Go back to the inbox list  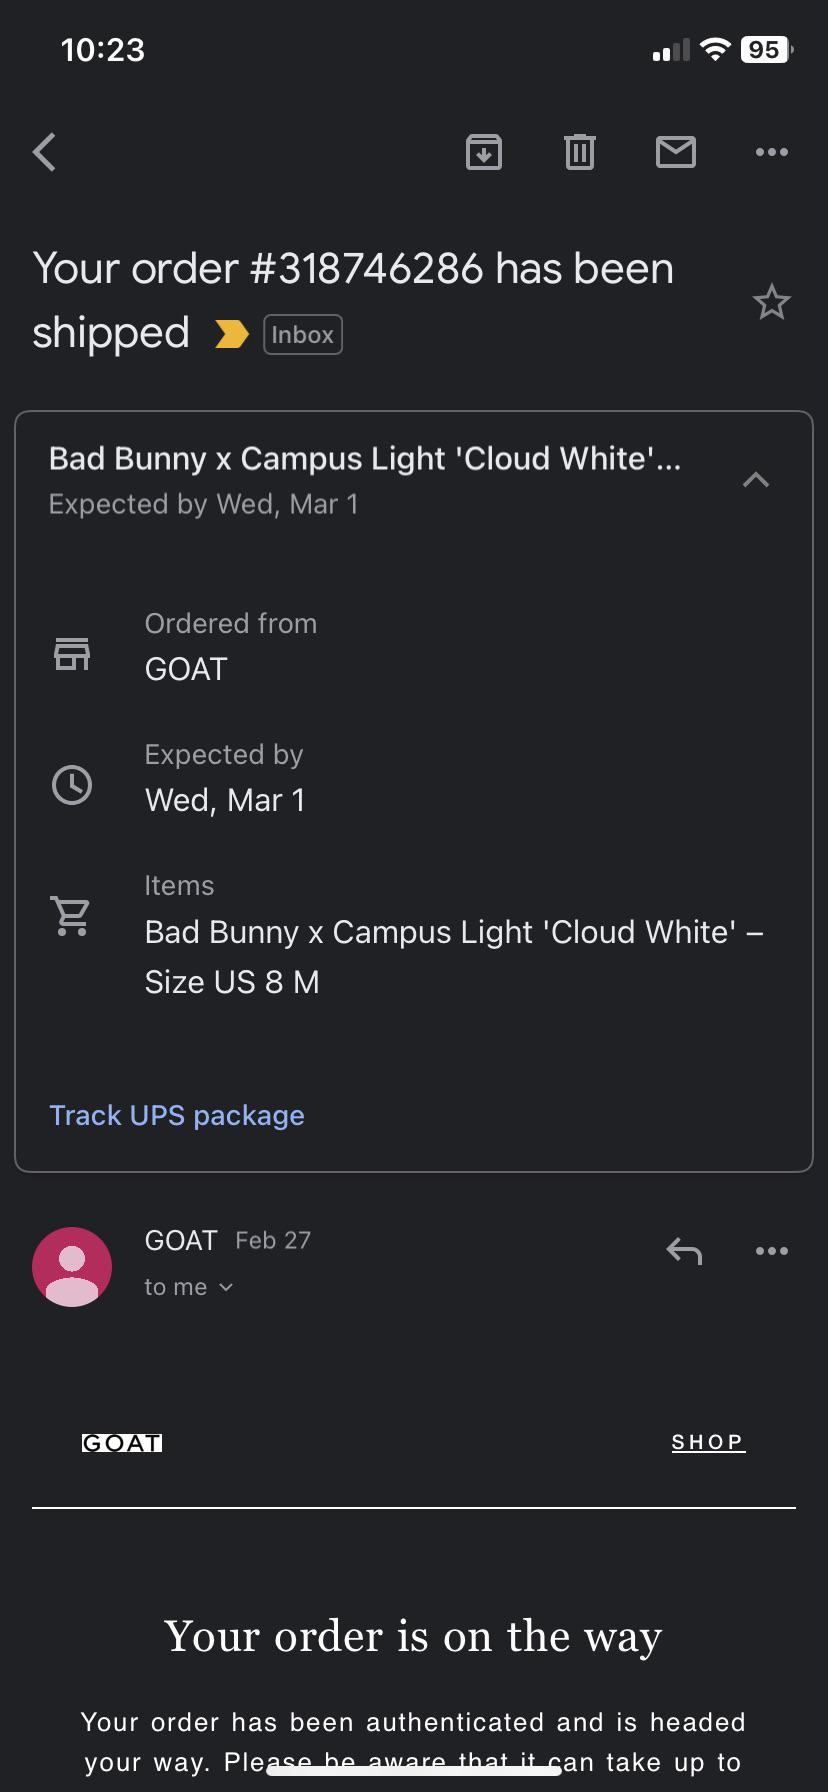45,153
